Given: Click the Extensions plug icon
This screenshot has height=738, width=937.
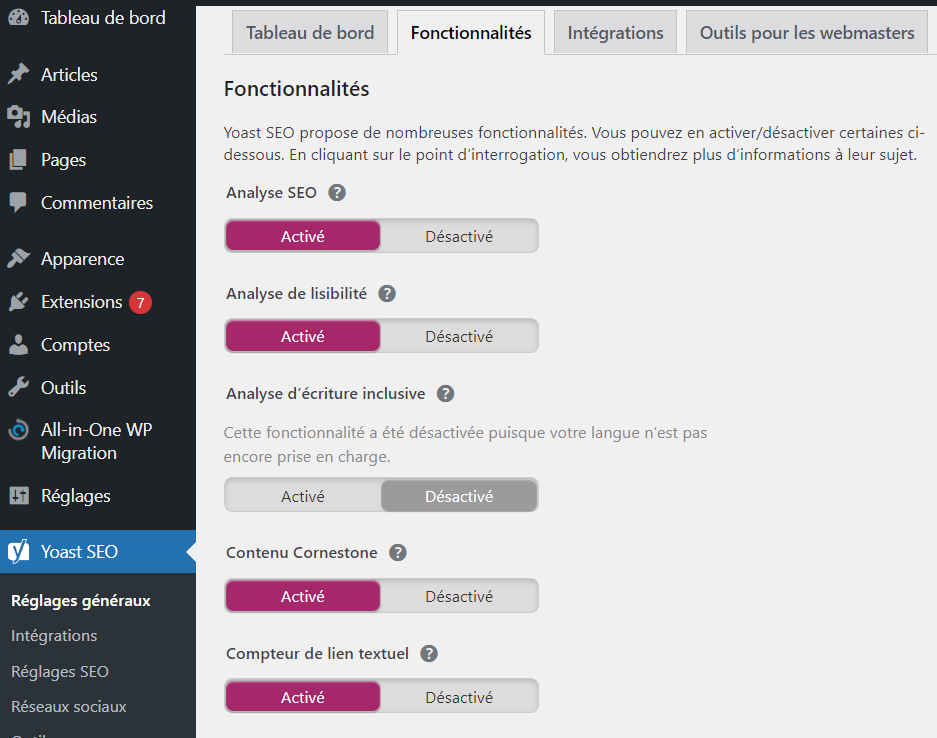Looking at the screenshot, I should point(18,302).
